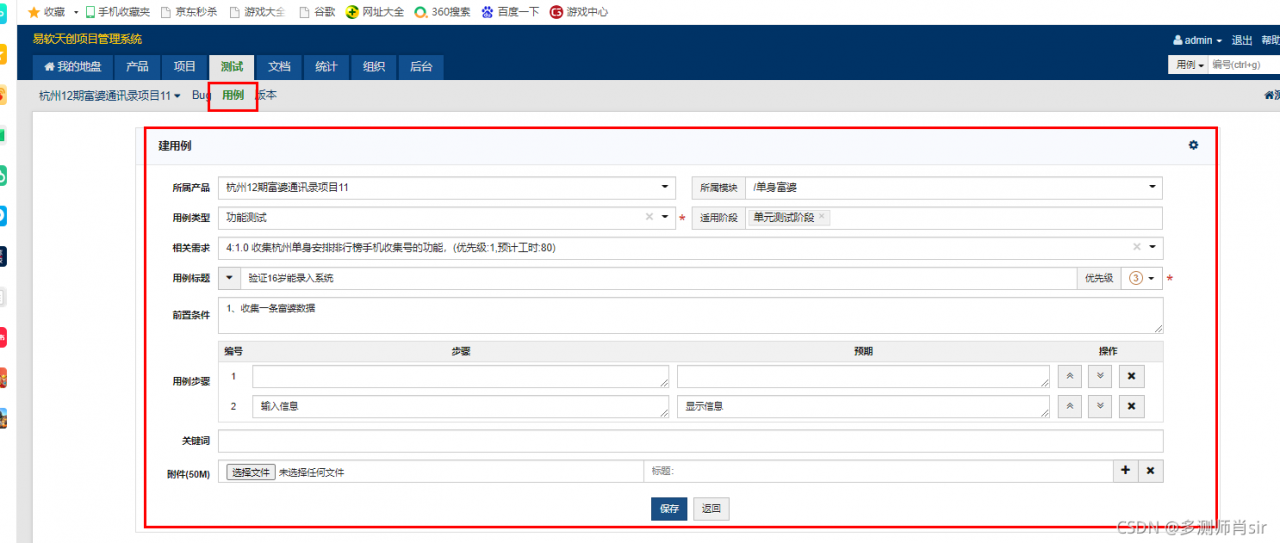Delete step 1 with the X button

pos(1131,377)
